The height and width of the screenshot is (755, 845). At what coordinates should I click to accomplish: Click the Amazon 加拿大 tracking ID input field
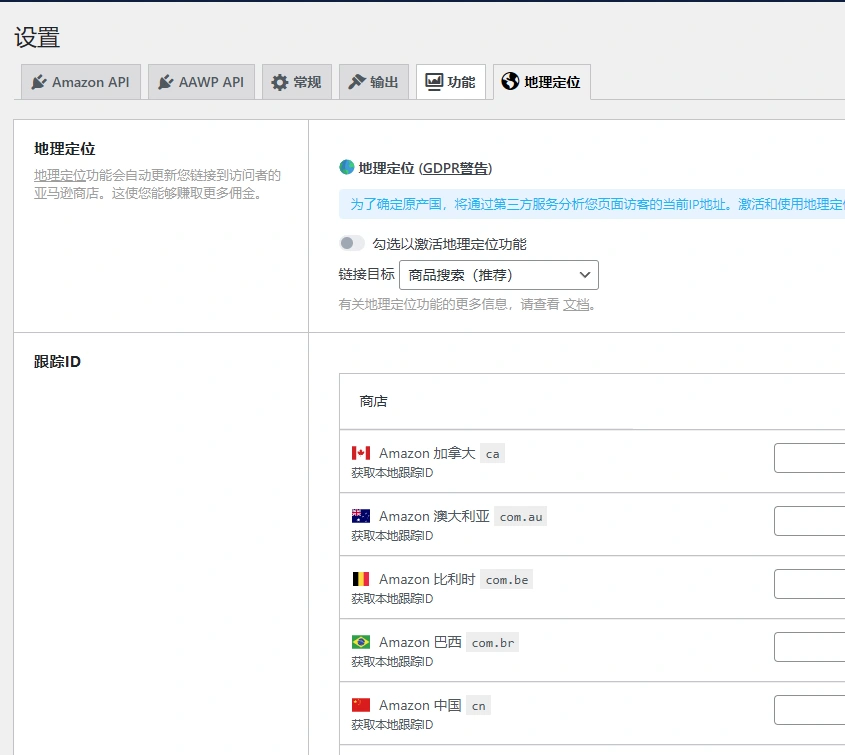812,457
